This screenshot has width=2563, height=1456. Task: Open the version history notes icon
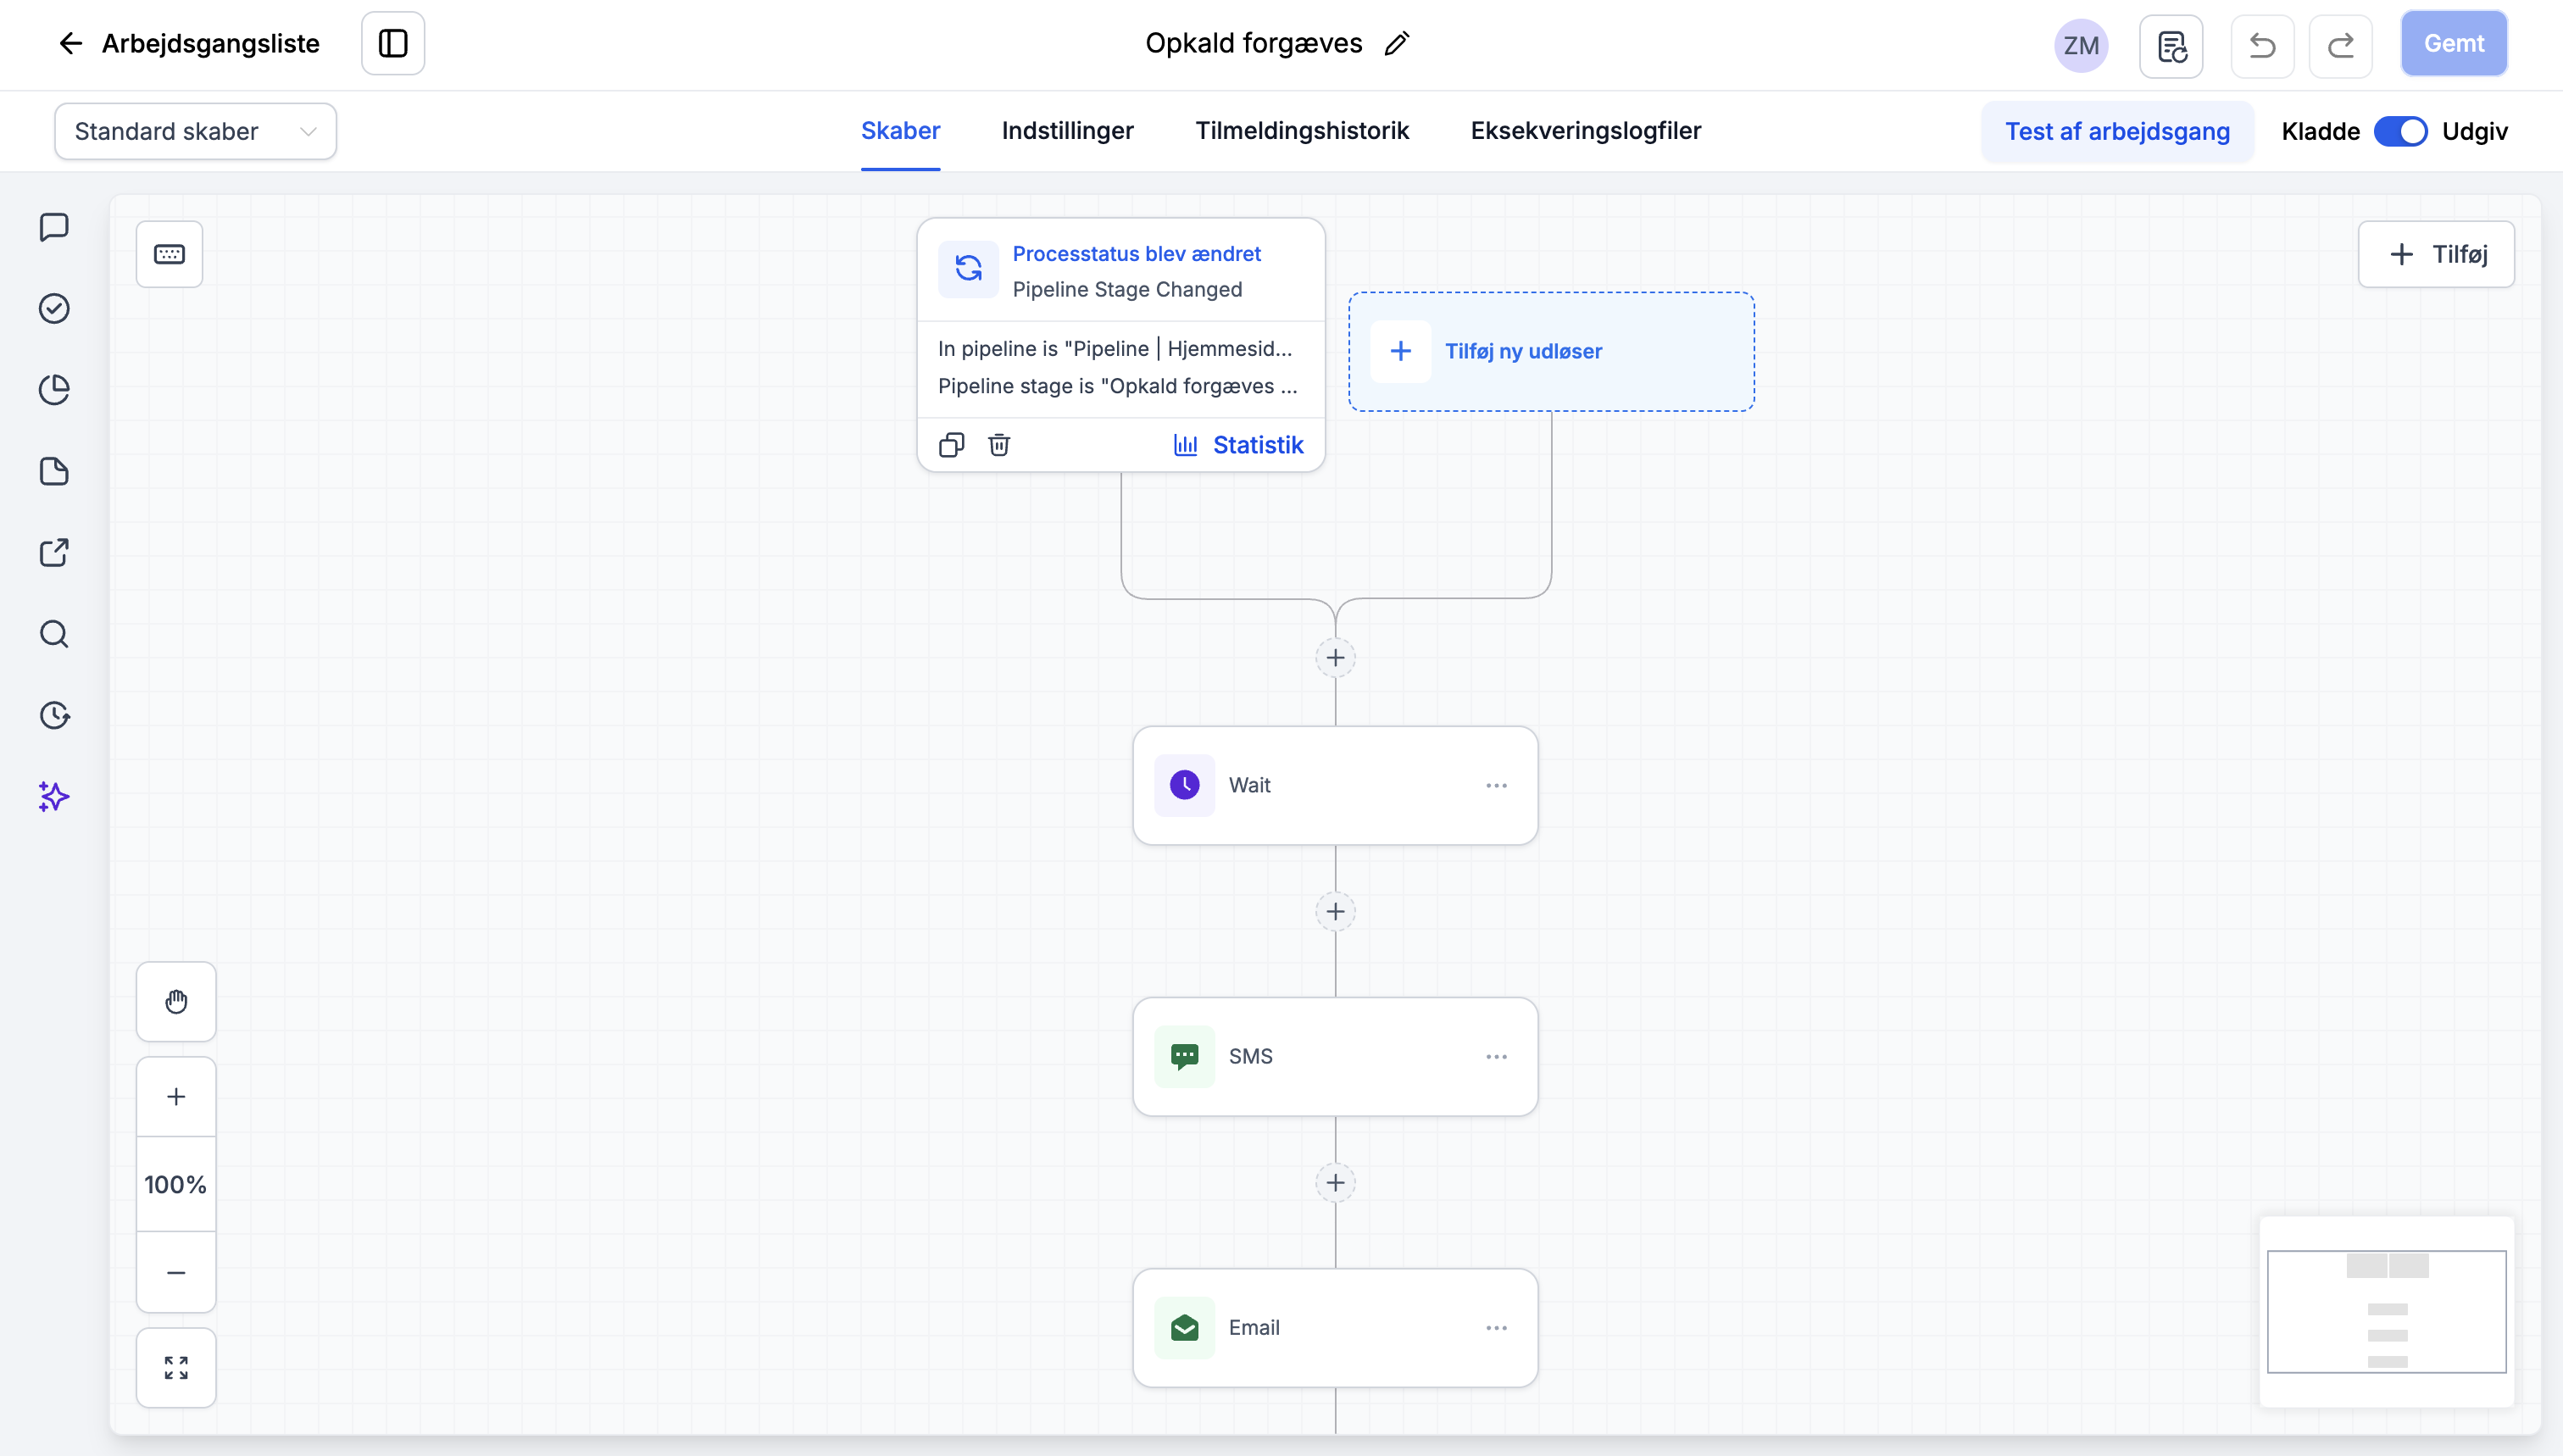pos(2171,45)
